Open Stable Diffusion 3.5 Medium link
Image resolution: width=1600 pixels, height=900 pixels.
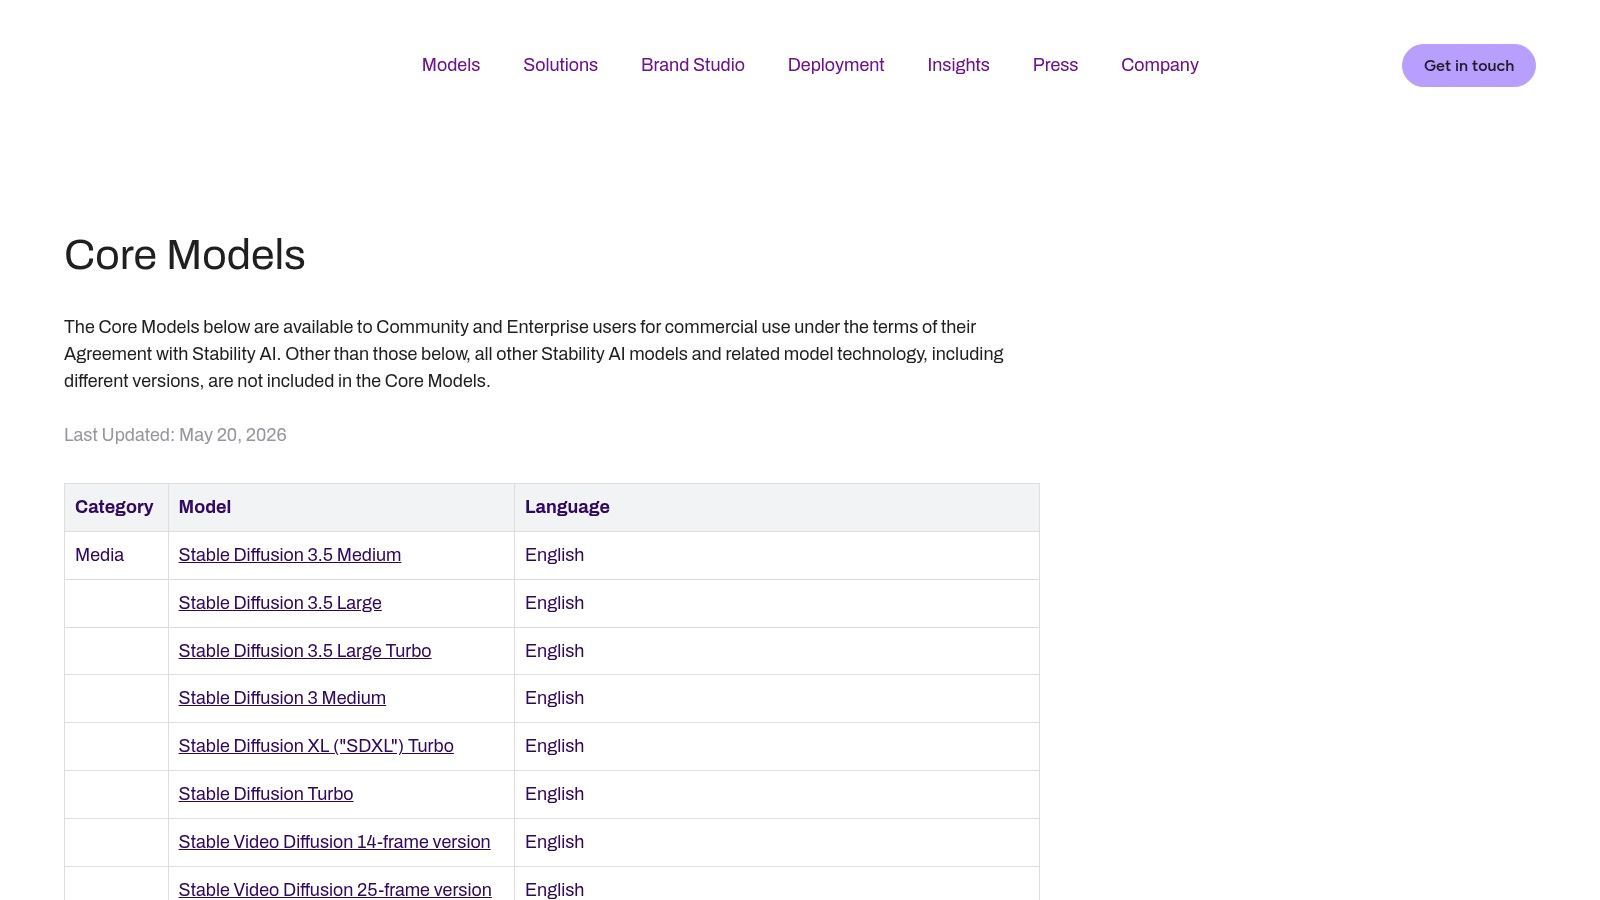pos(290,555)
